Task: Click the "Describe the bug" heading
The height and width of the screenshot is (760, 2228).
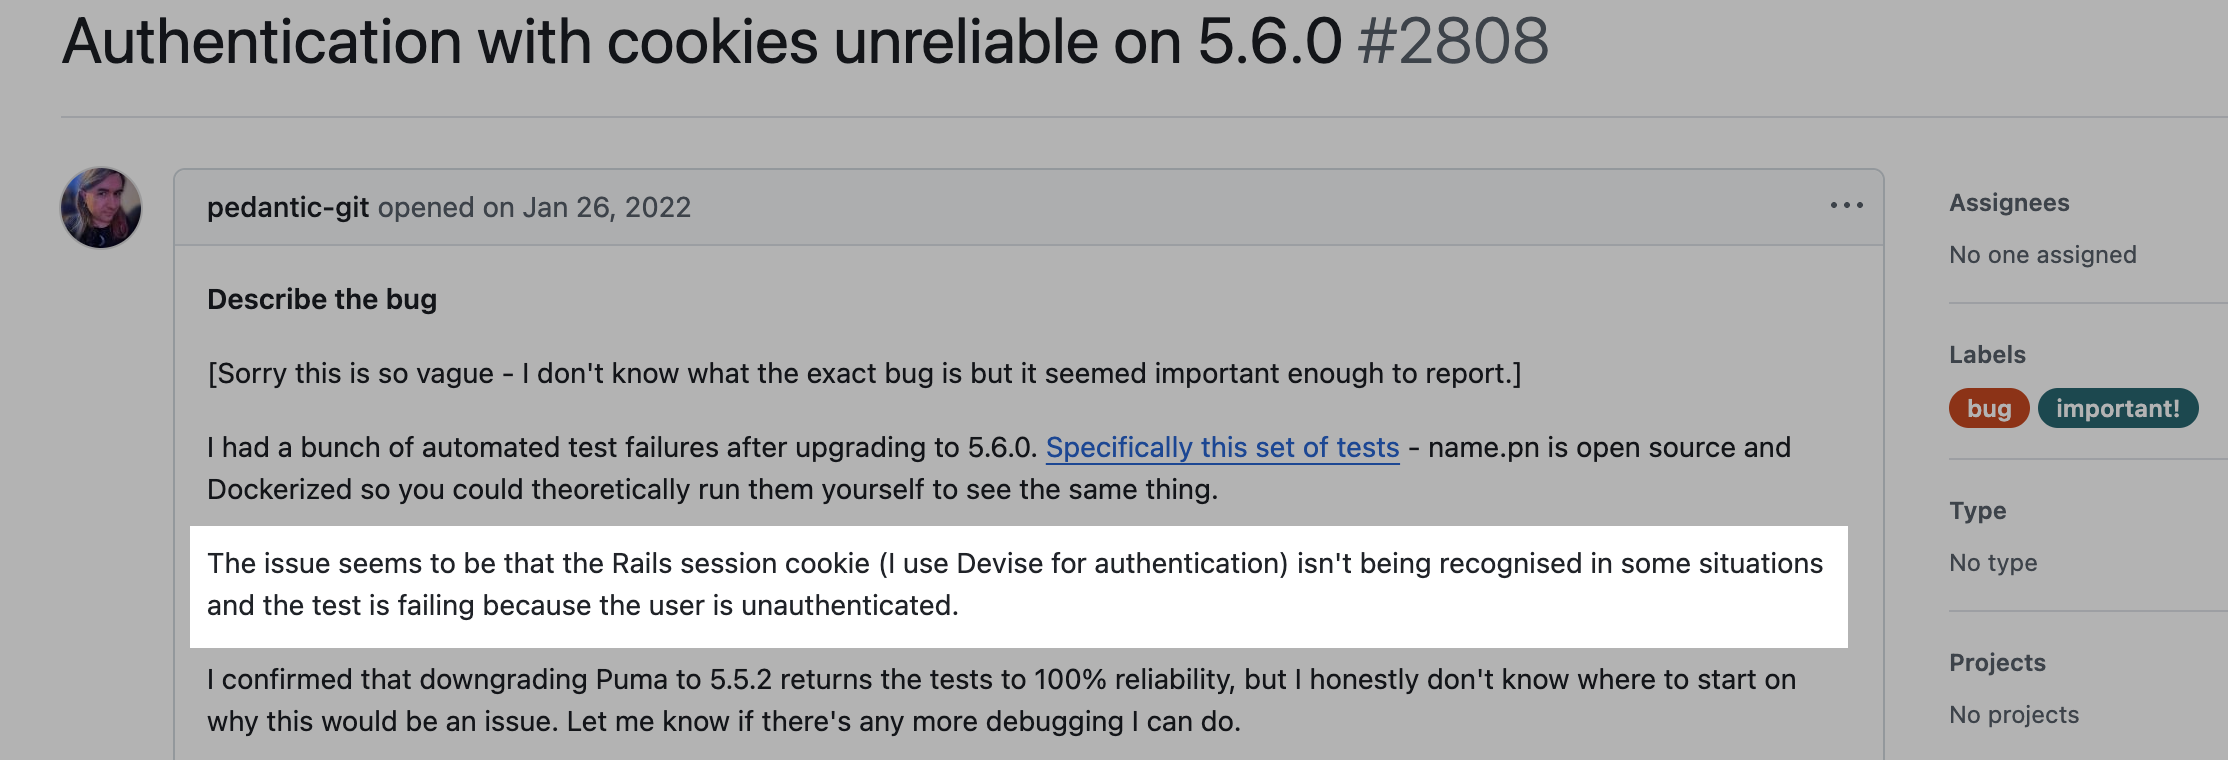Action: tap(322, 299)
